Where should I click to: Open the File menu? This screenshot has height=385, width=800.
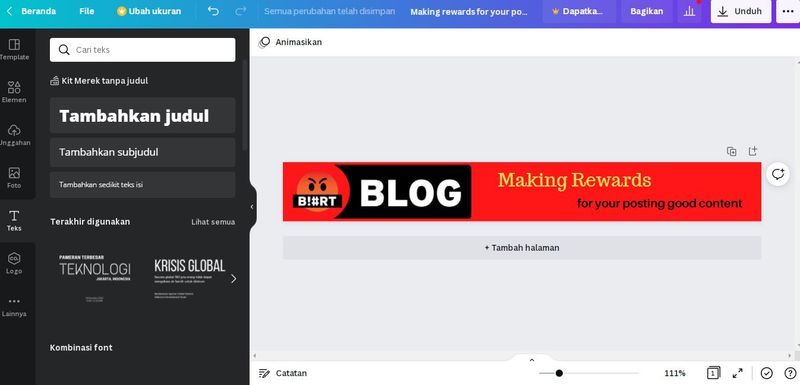tap(87, 11)
